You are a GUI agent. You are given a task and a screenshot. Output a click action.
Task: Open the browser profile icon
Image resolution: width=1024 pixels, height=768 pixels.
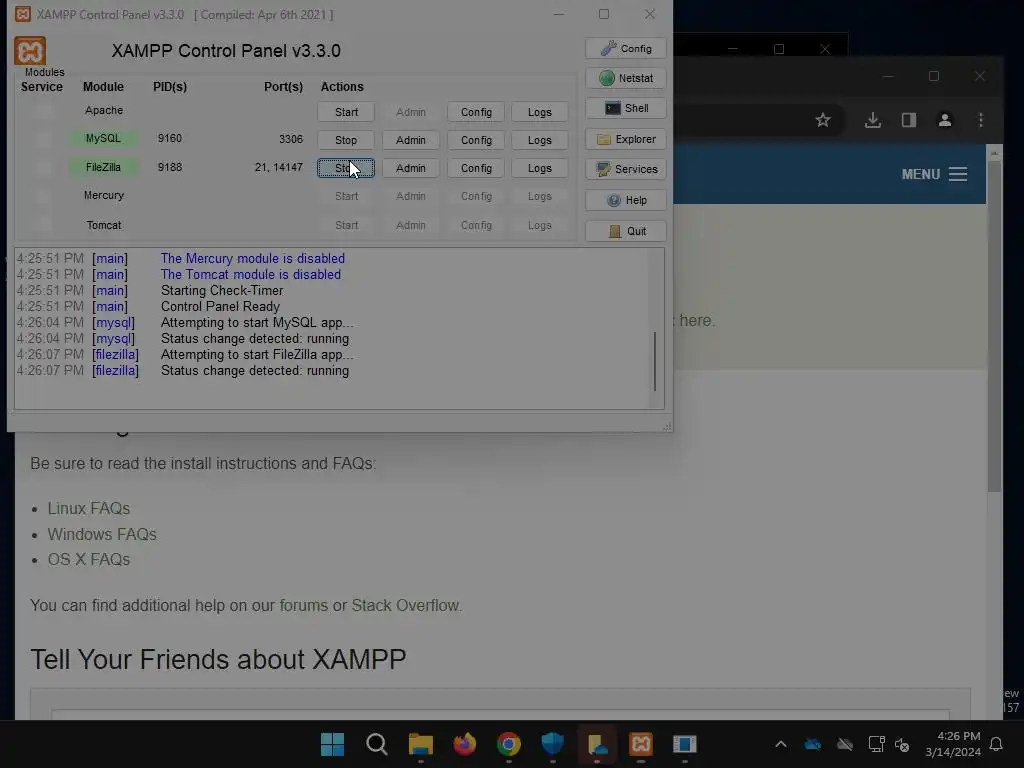944,120
